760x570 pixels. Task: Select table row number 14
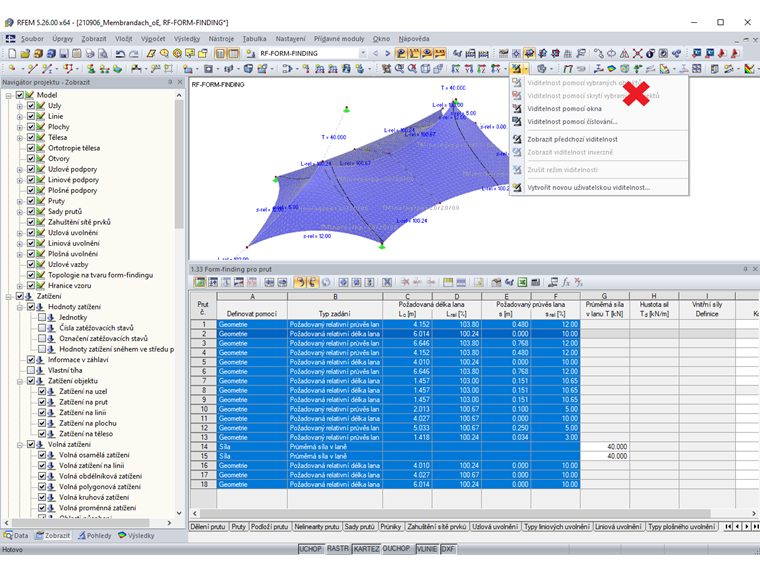coord(204,447)
